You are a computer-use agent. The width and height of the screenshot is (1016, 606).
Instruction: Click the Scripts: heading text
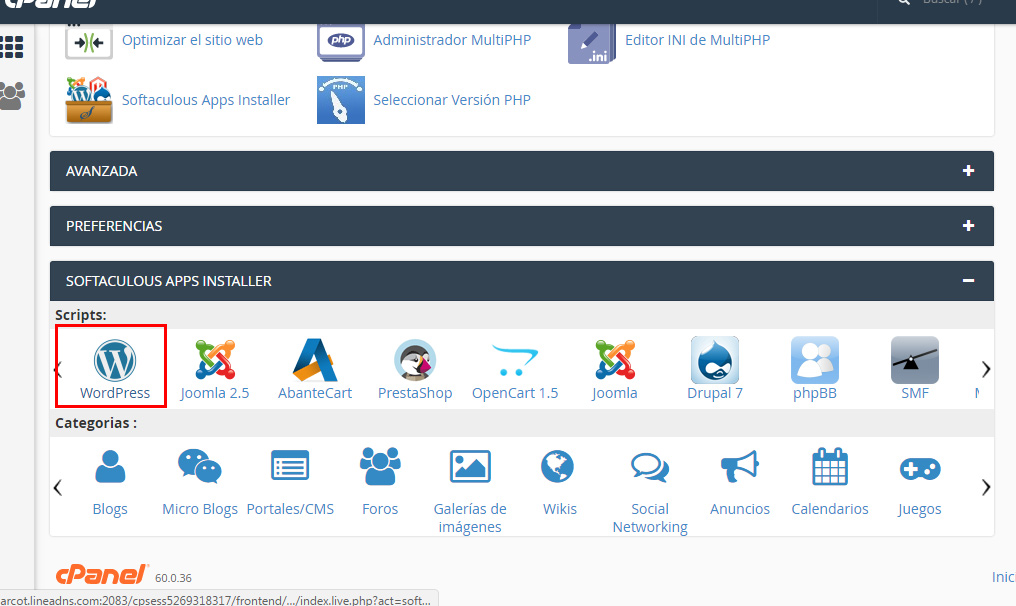[x=81, y=315]
